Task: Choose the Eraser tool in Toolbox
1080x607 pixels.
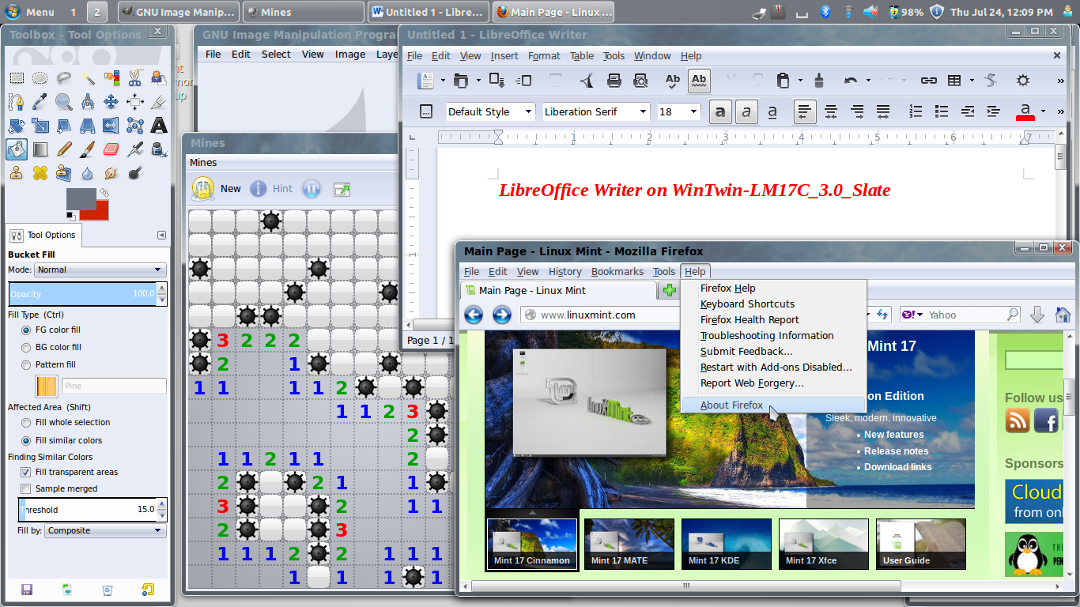Action: coord(111,149)
